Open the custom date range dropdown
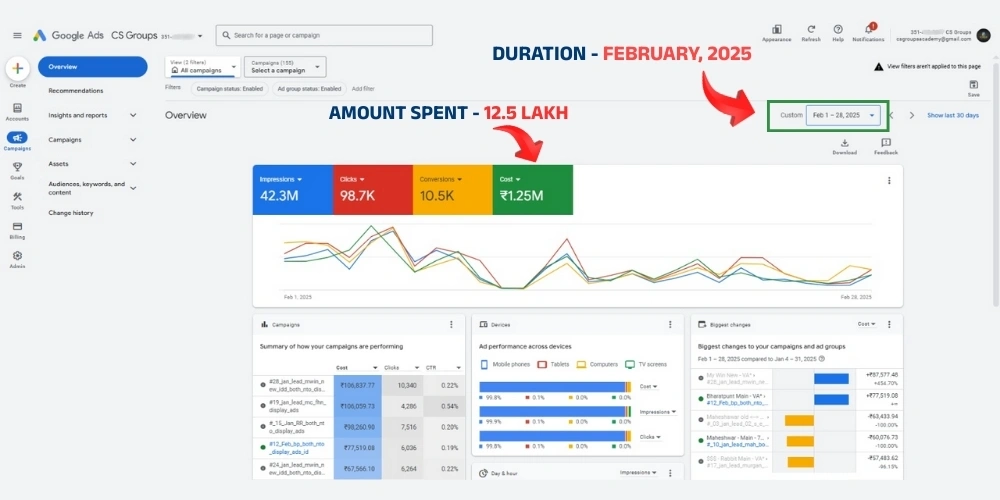Image resolution: width=1000 pixels, height=500 pixels. (843, 115)
